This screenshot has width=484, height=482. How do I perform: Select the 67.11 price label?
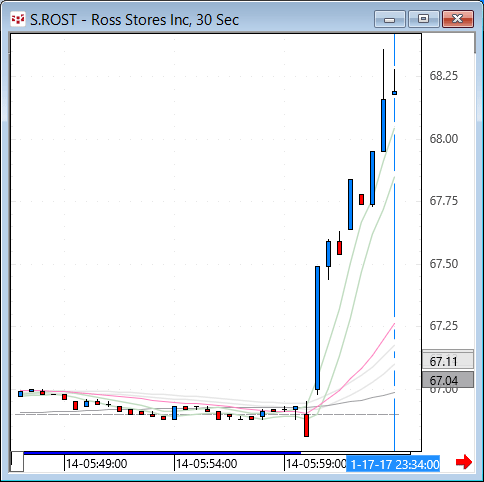pyautogui.click(x=448, y=361)
